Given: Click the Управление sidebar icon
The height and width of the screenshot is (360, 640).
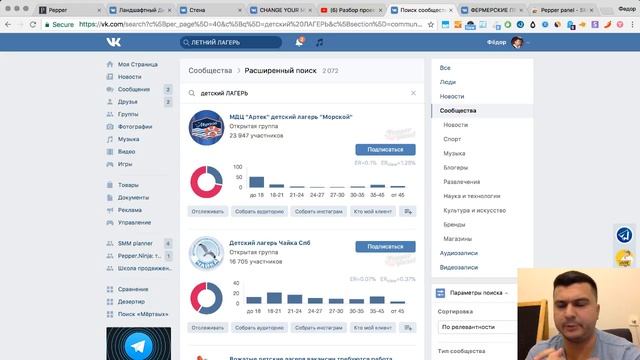Looking at the screenshot, I should coord(110,222).
